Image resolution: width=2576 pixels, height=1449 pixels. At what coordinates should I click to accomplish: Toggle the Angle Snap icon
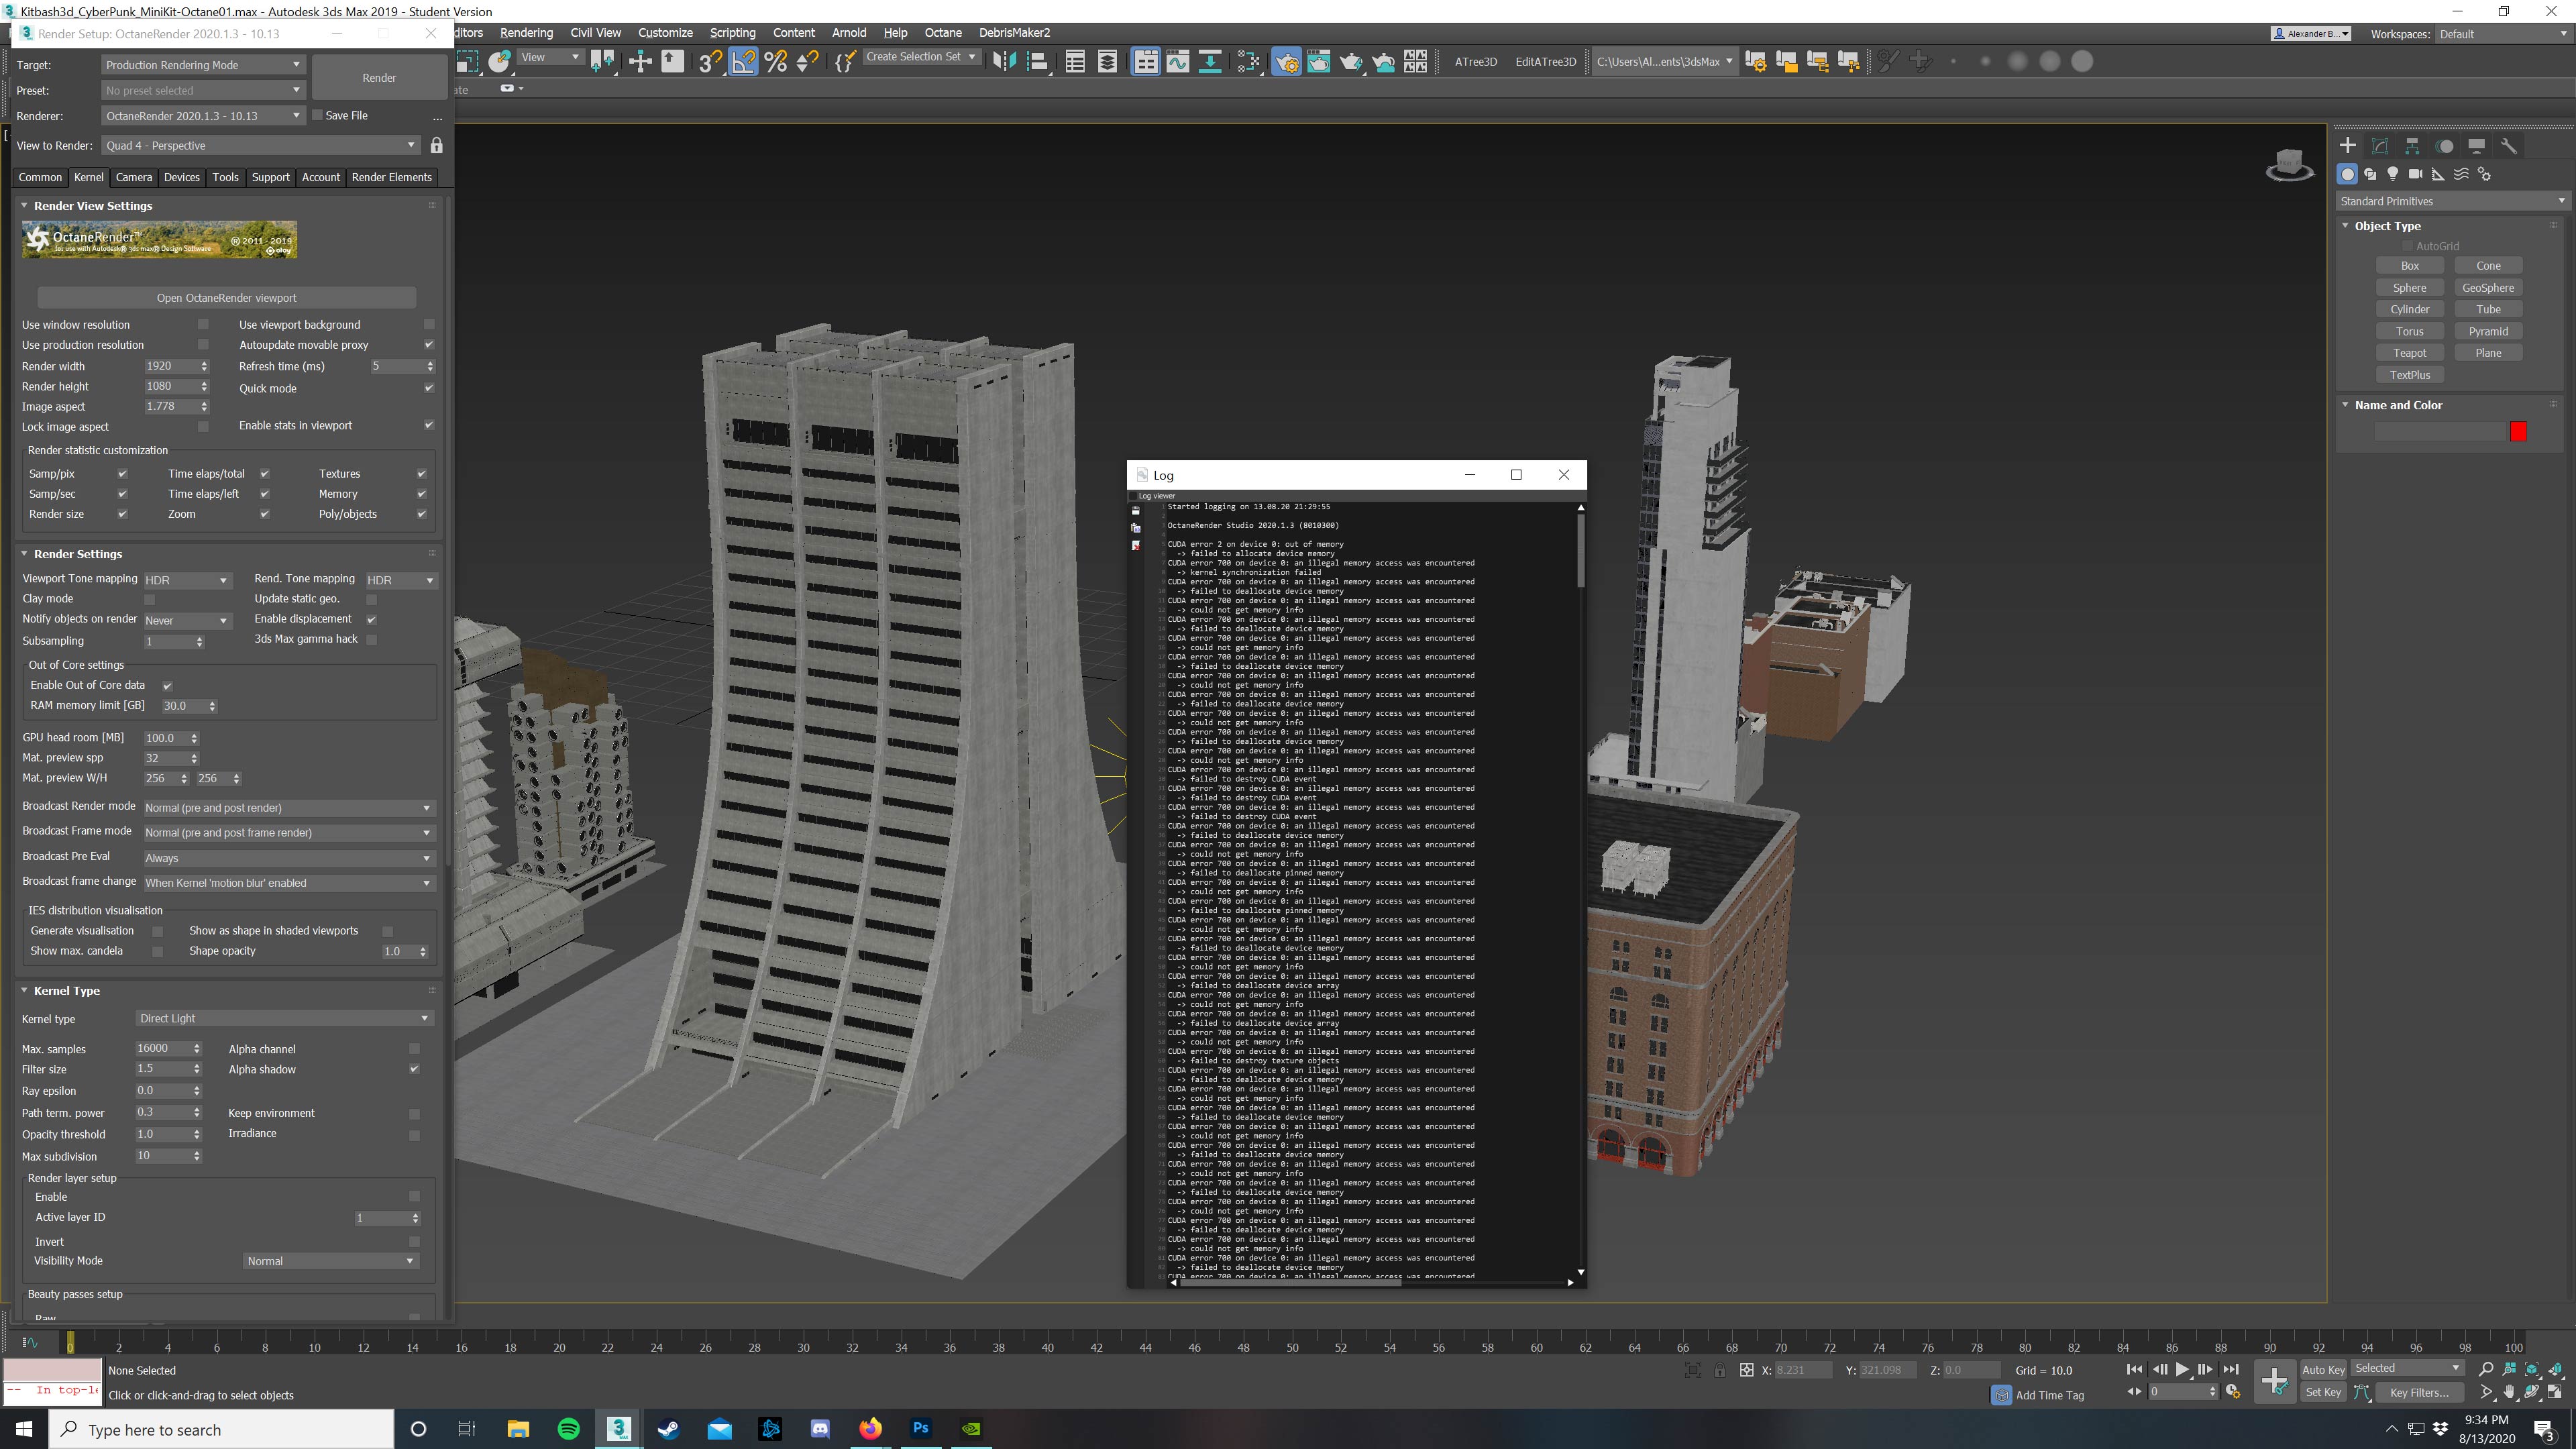pos(743,62)
